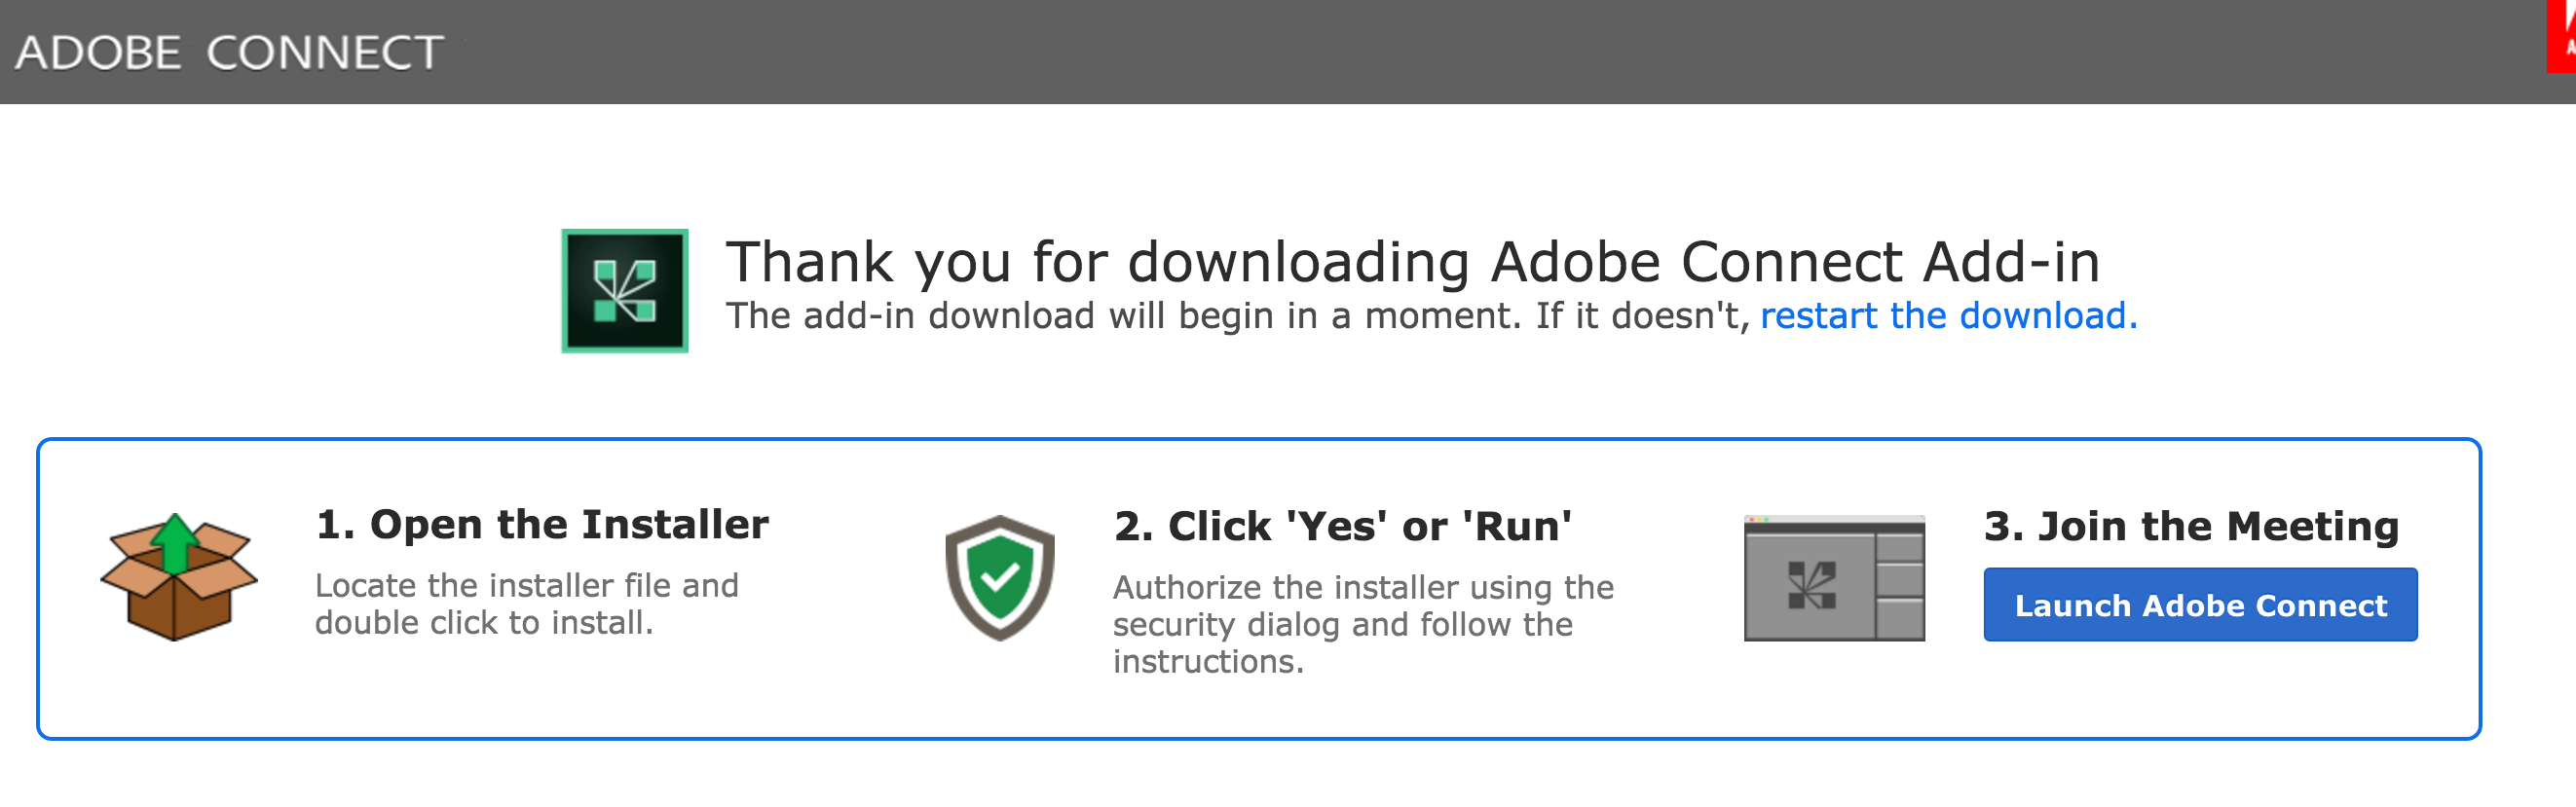
Task: Click the 1. Open the Installer heading
Action: point(542,524)
